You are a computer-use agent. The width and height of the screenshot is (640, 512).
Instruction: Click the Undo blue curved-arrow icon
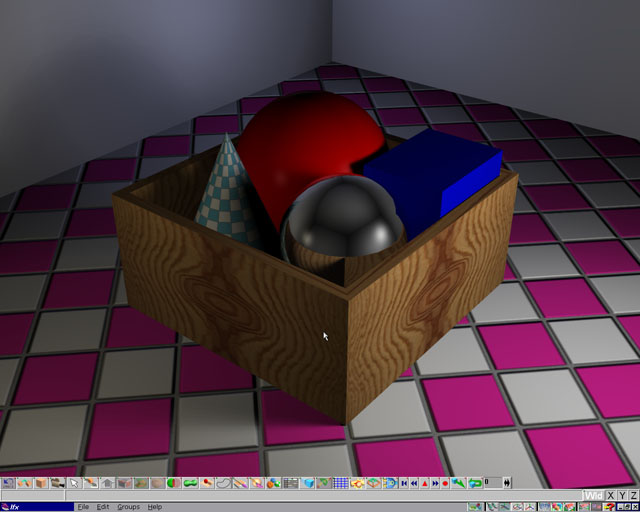(x=8, y=483)
